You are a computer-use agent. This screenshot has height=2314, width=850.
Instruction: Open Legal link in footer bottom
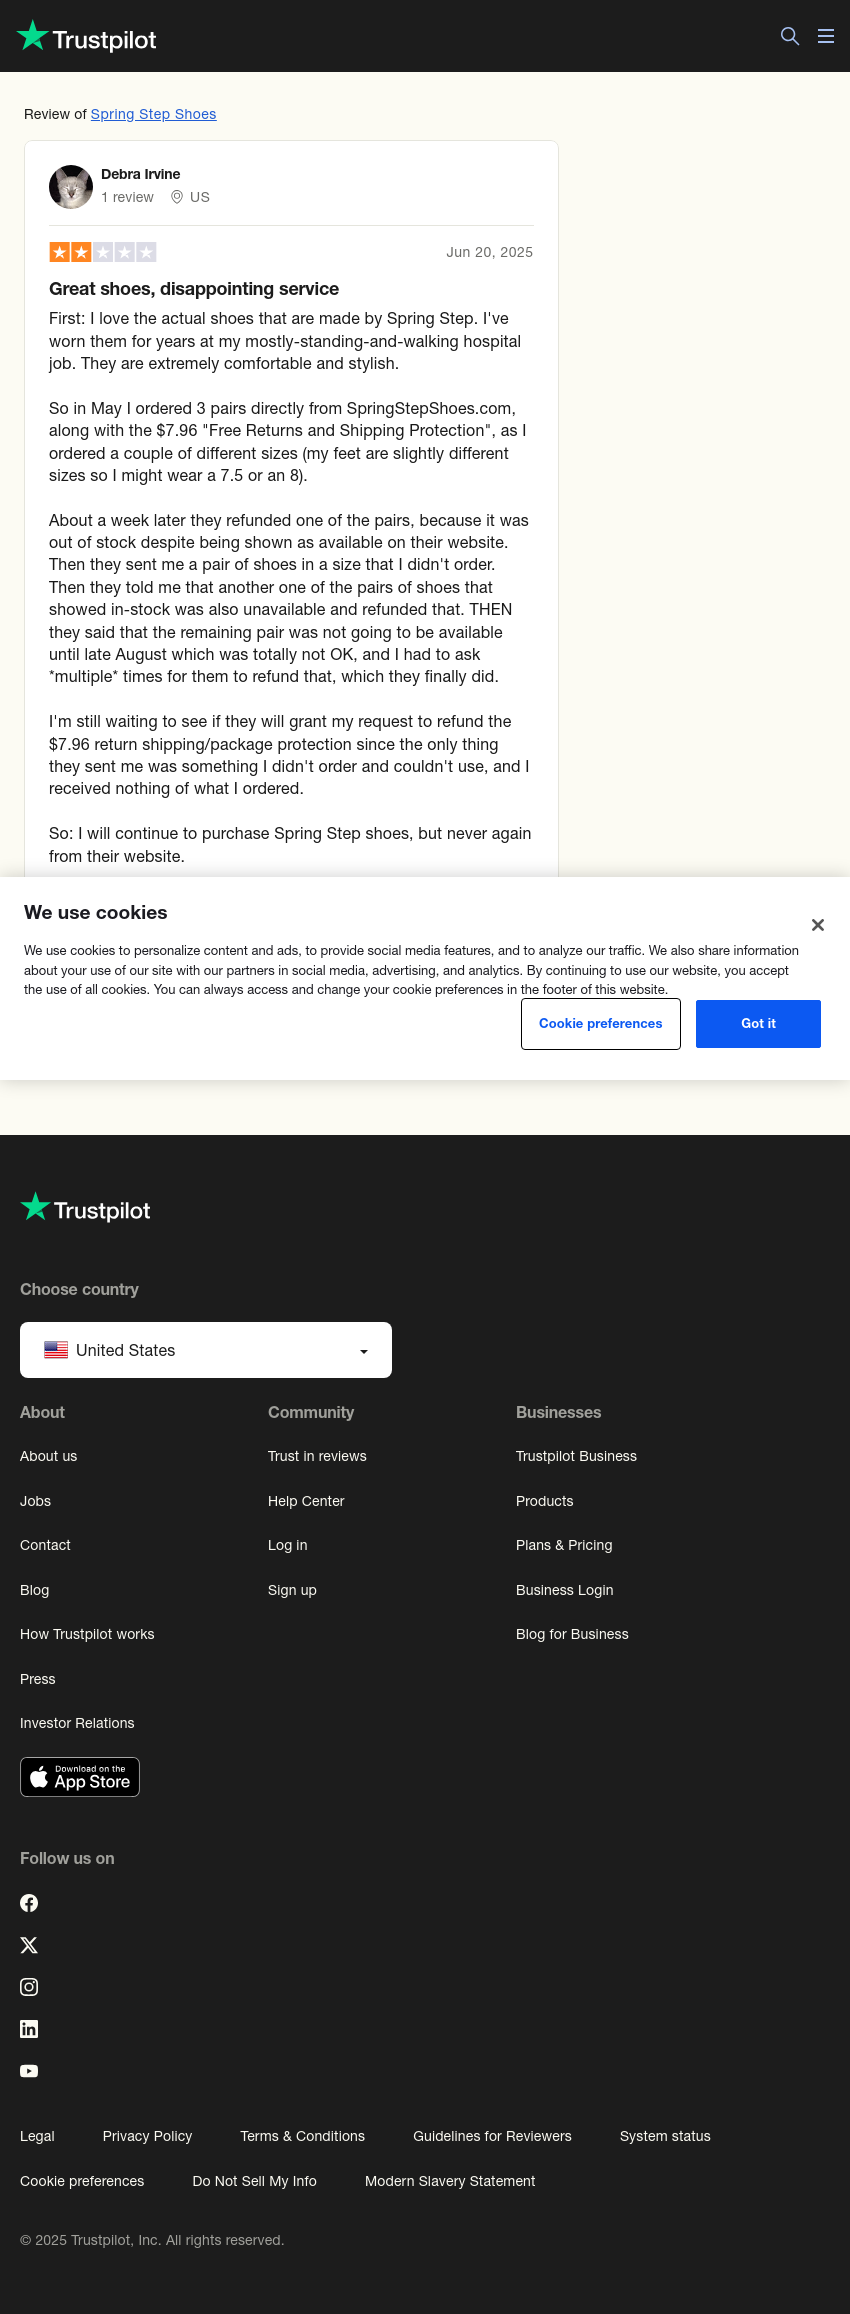tap(37, 2136)
